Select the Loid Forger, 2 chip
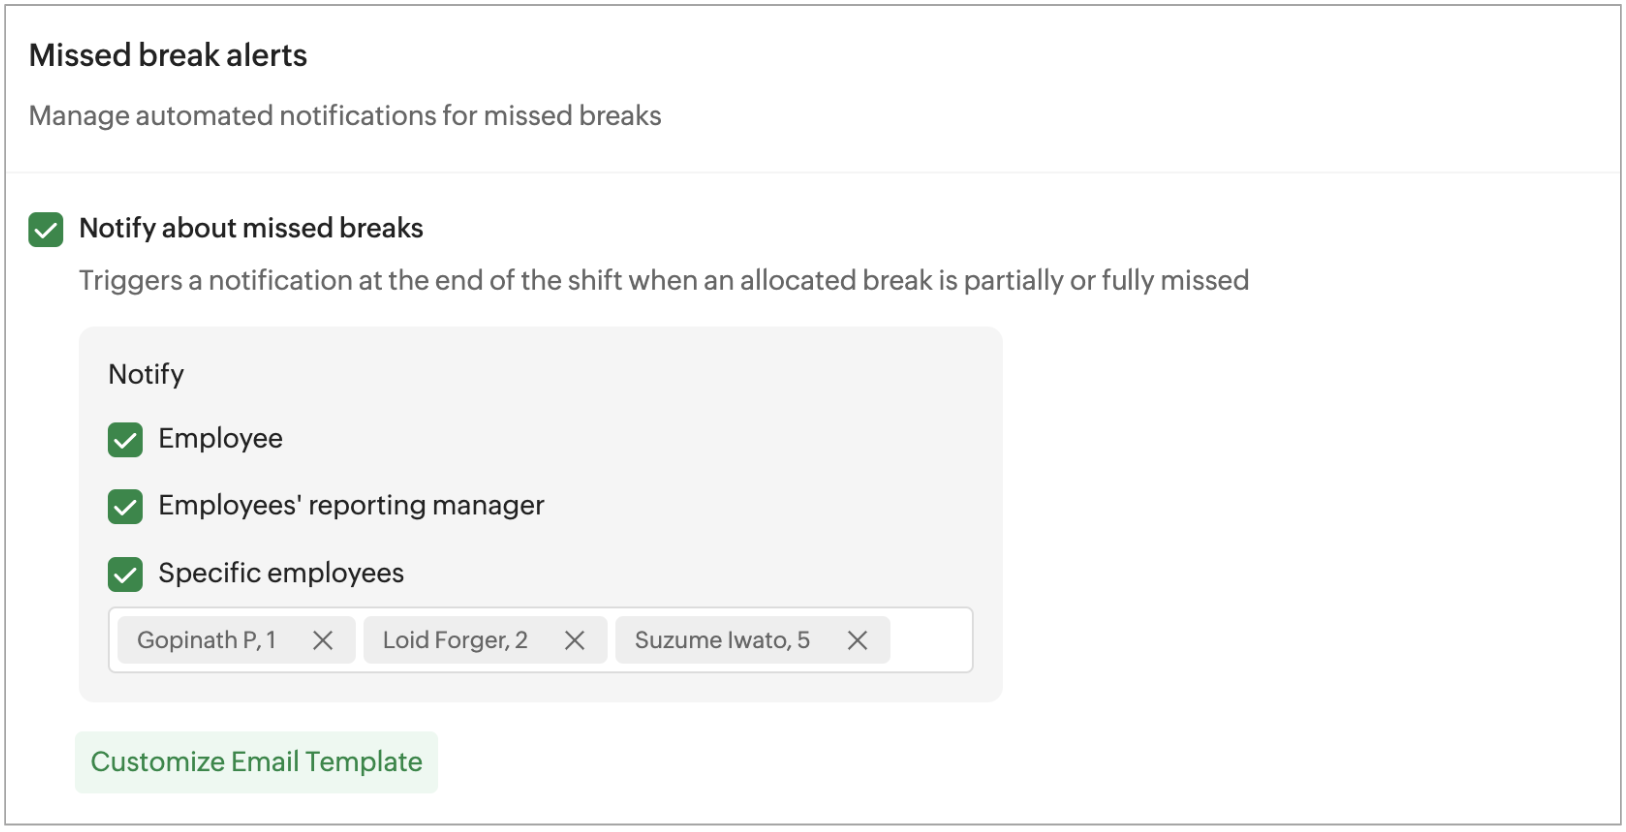 point(455,640)
